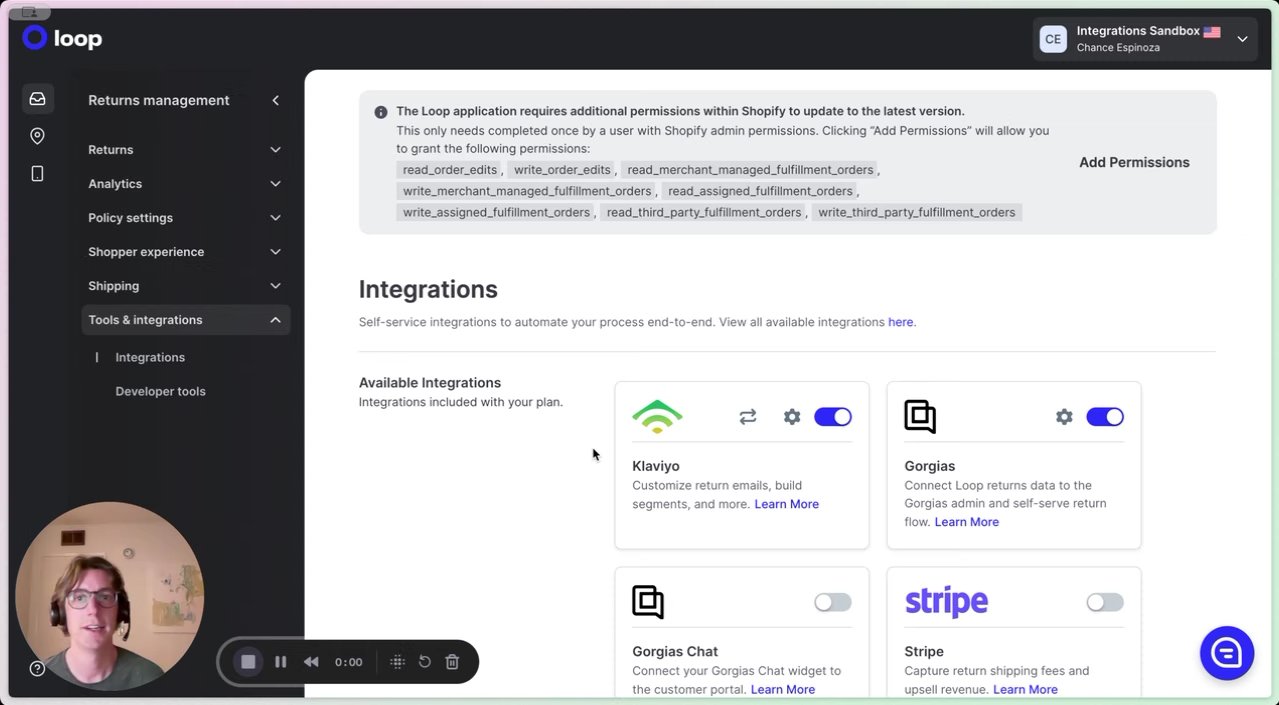Click read_merchant_managed_fulfillment_orders tag
The height and width of the screenshot is (705, 1279).
coord(750,170)
